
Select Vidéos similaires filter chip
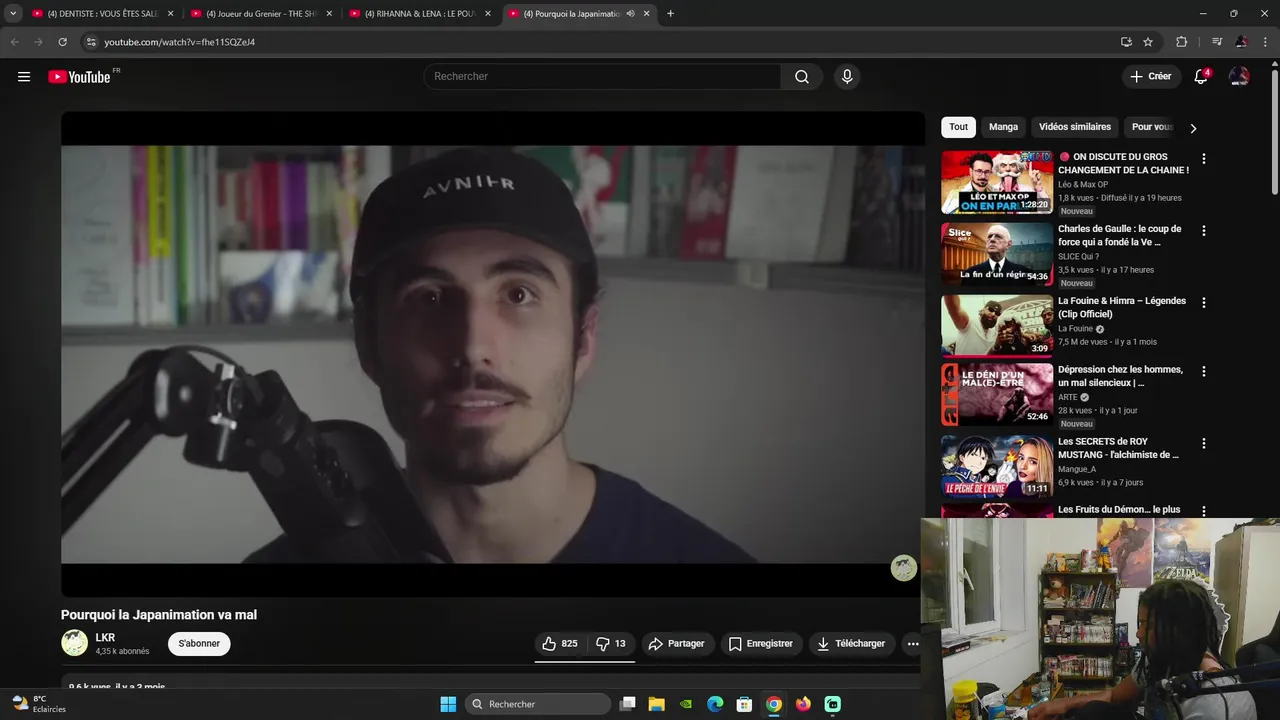(x=1075, y=127)
